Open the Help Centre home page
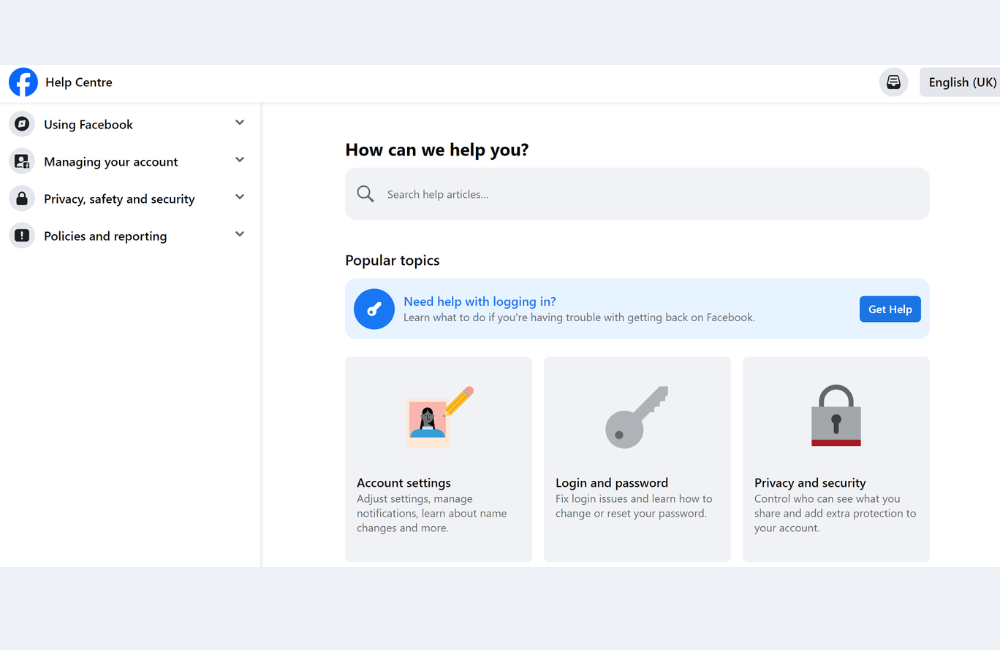 (x=78, y=82)
